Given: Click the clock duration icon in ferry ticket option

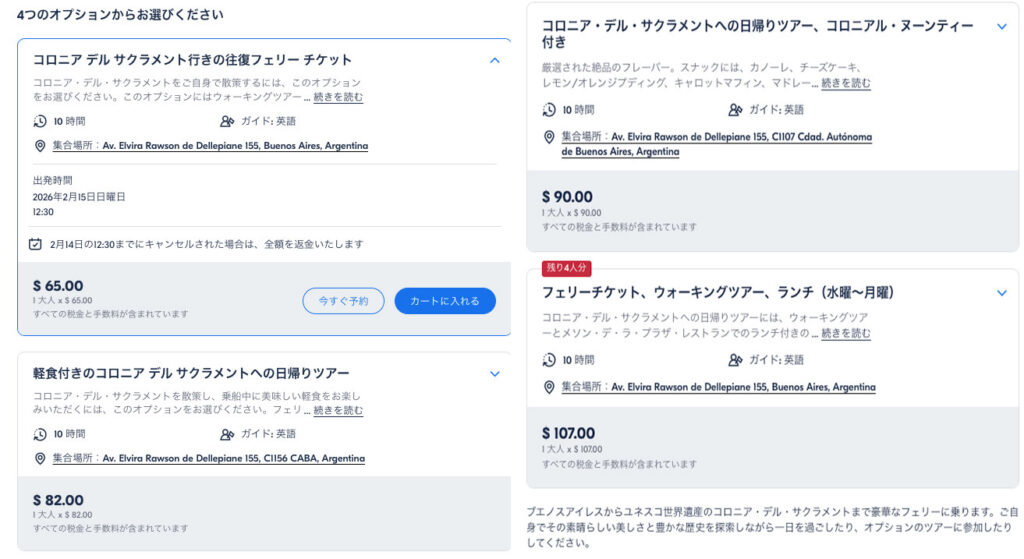Looking at the screenshot, I should click(x=40, y=121).
